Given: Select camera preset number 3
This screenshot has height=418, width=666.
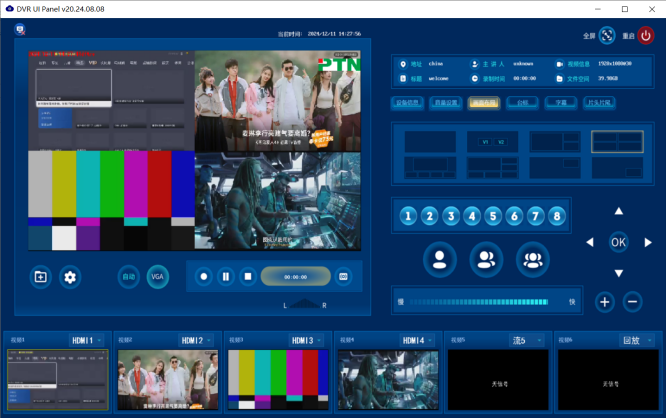Looking at the screenshot, I should click(x=451, y=216).
